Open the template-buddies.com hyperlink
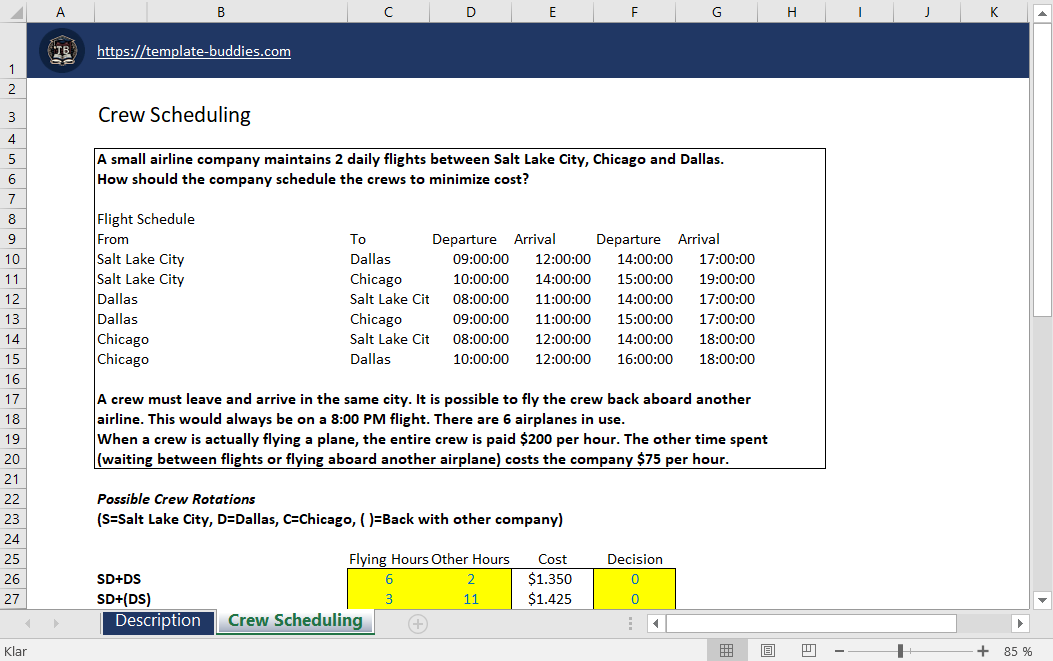Screen dimensions: 1053x661 pos(193,51)
